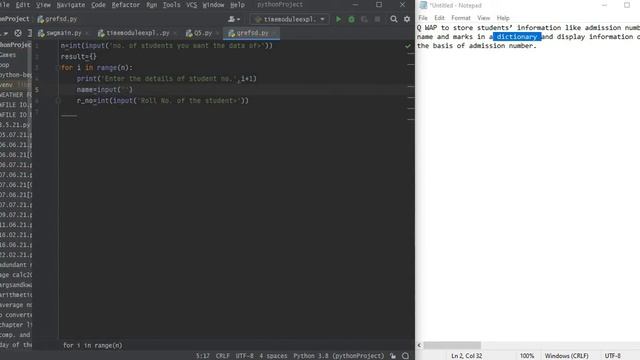
Task: Open the Help menu in PyCharm
Action: click(237, 5)
